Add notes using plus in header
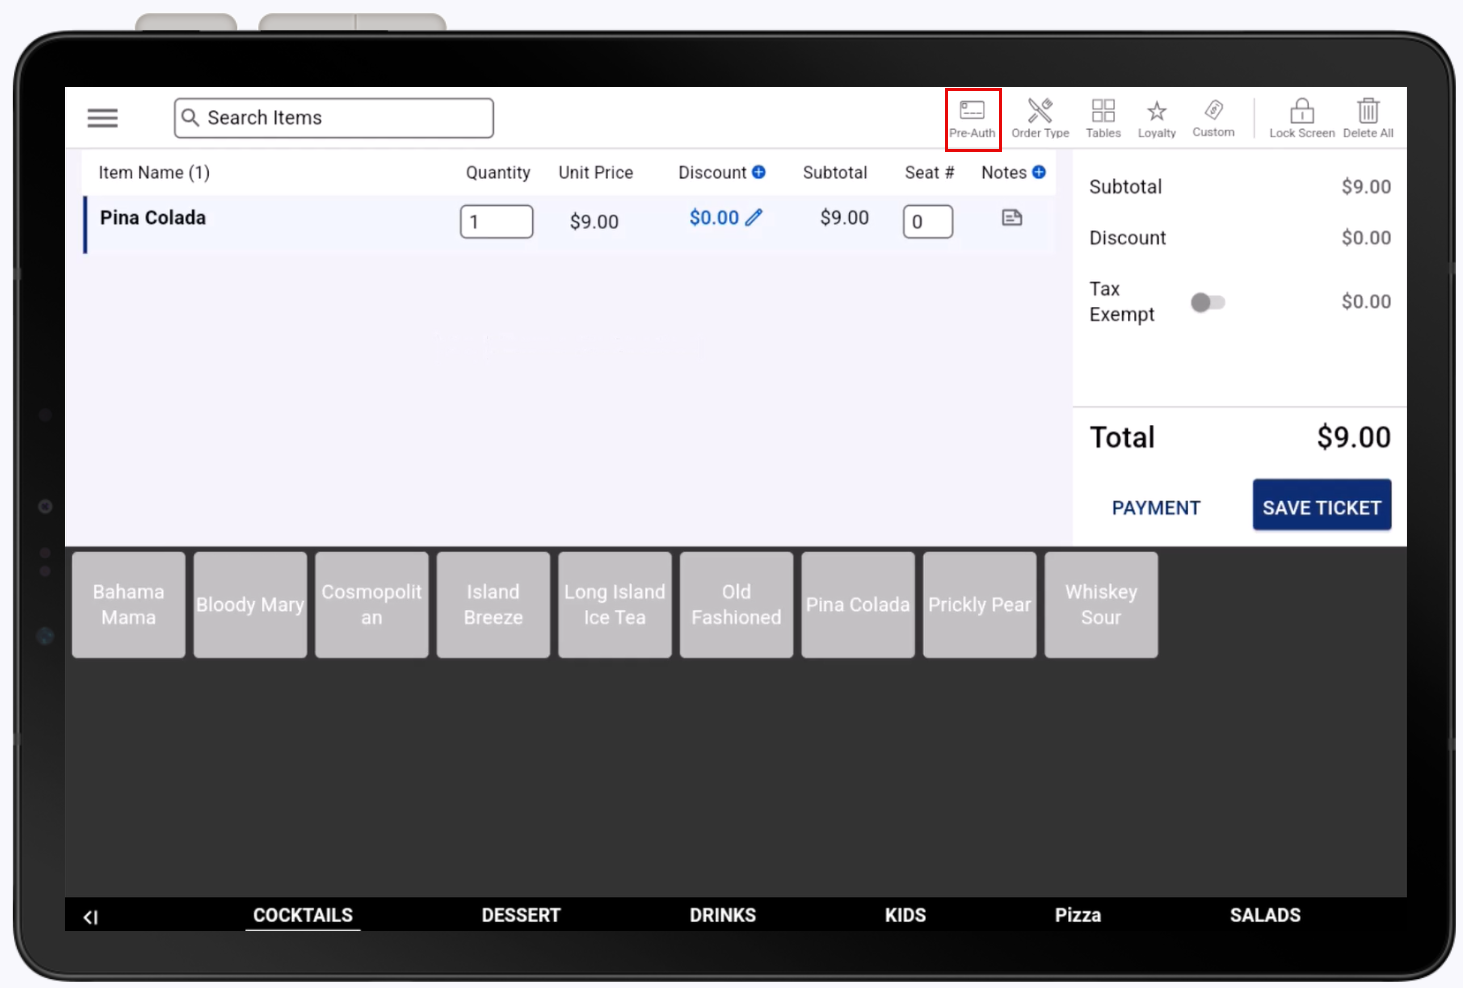This screenshot has width=1463, height=988. pyautogui.click(x=1039, y=172)
